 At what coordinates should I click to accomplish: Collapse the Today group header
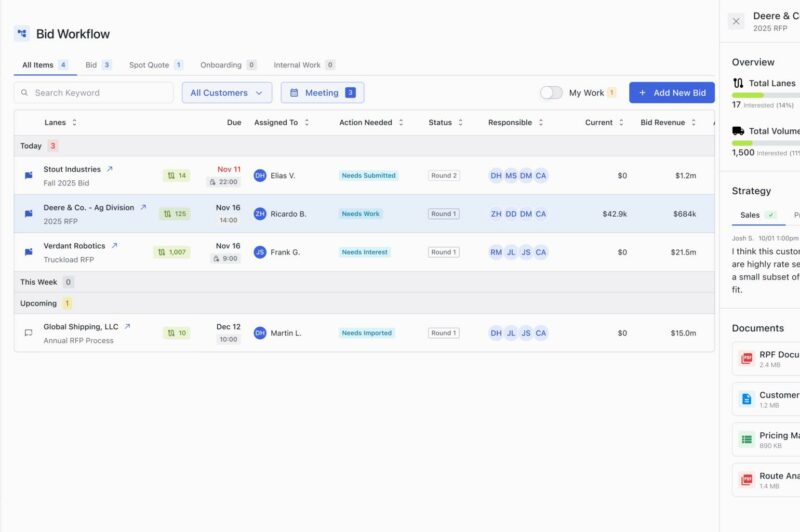coord(364,146)
